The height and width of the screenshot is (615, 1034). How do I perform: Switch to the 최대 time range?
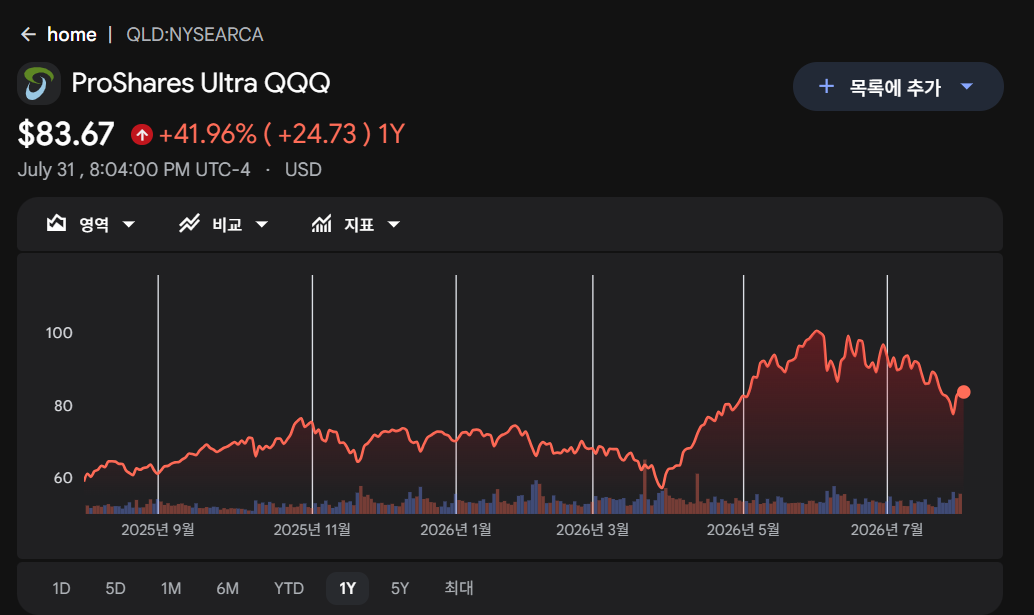coord(458,588)
